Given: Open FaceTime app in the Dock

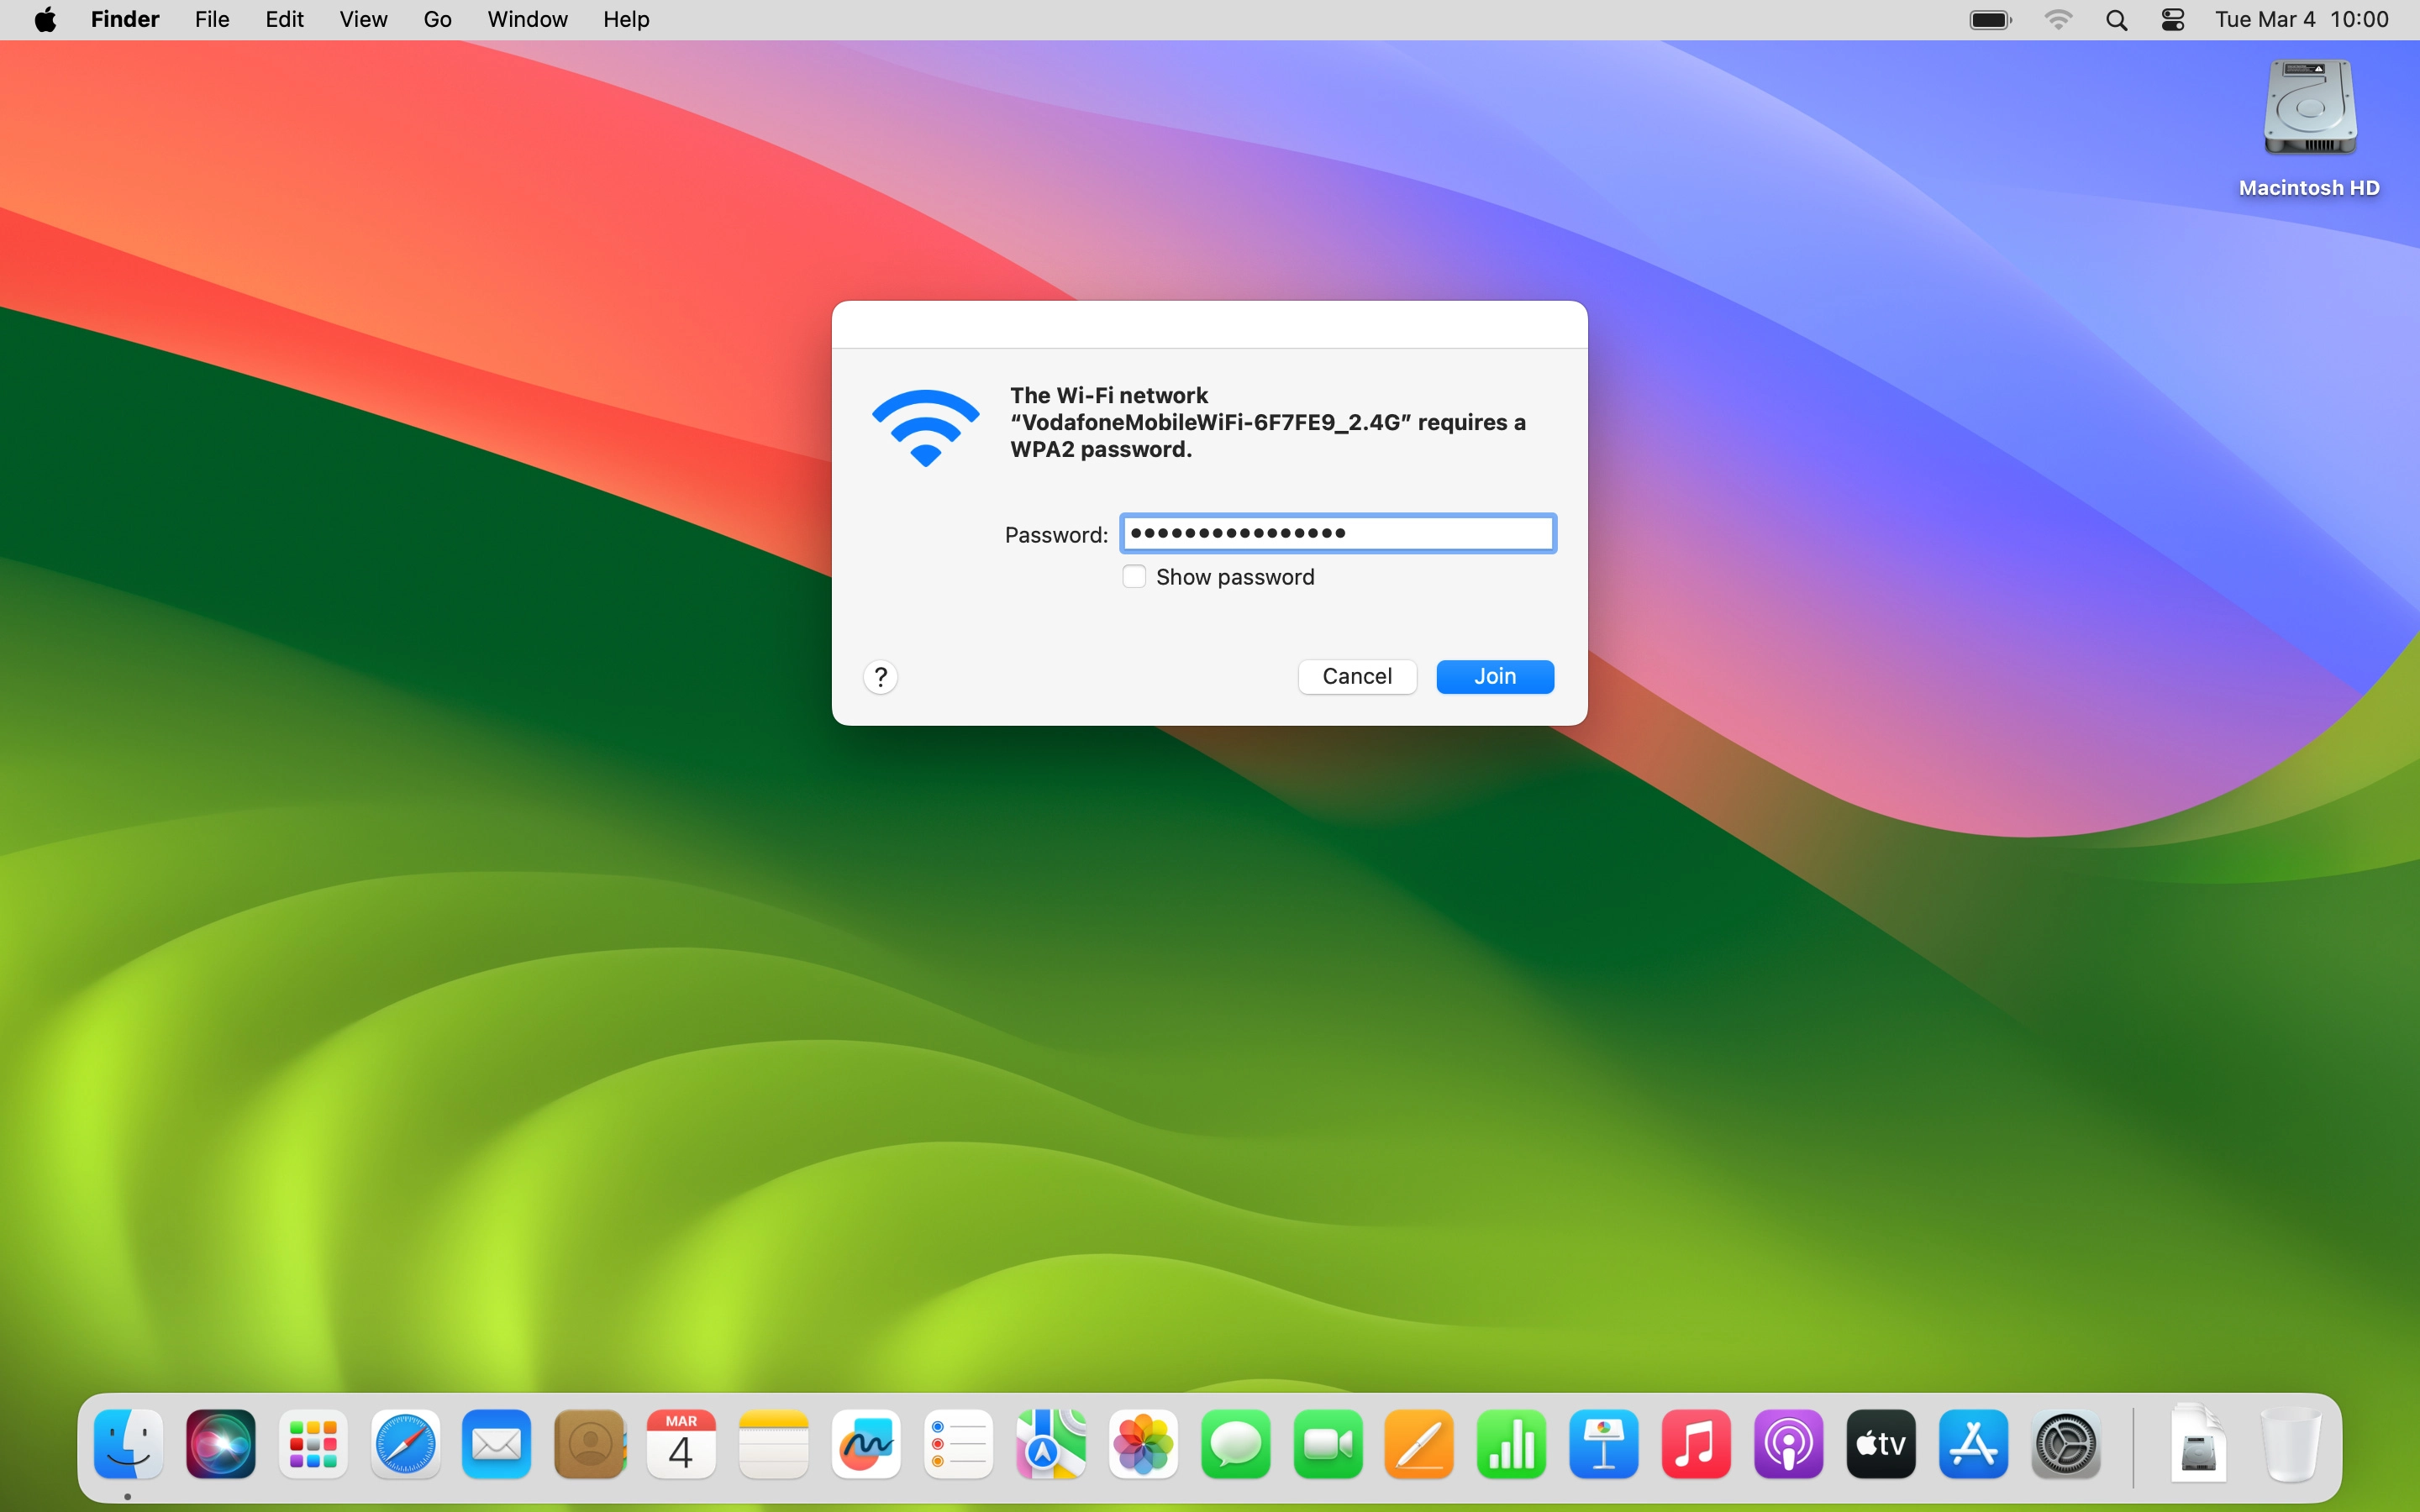Looking at the screenshot, I should [x=1328, y=1444].
